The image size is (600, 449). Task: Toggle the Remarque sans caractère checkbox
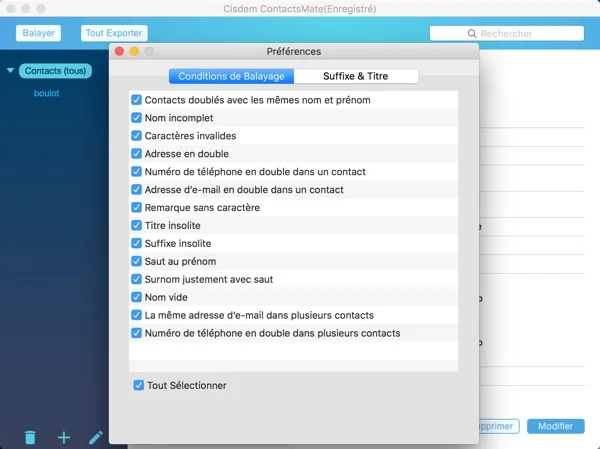point(136,207)
